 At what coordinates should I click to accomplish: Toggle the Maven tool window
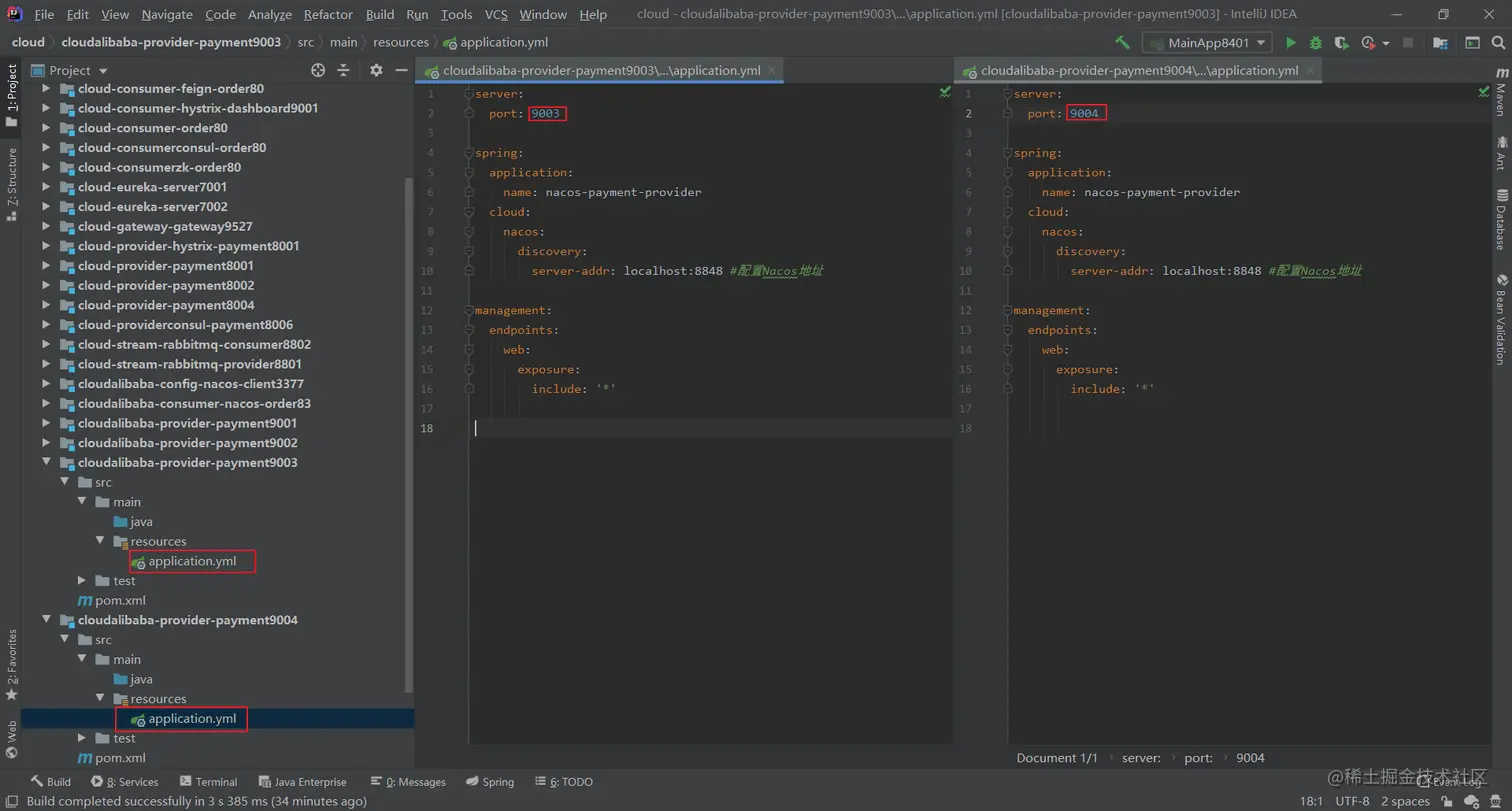pyautogui.click(x=1500, y=93)
